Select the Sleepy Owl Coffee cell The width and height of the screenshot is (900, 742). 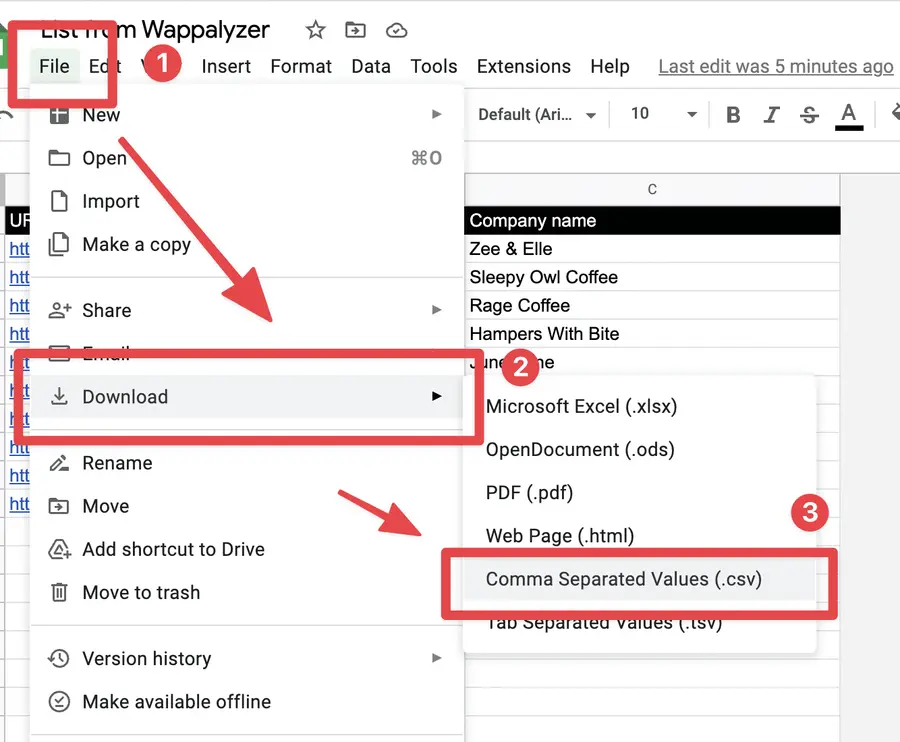[x=652, y=277]
